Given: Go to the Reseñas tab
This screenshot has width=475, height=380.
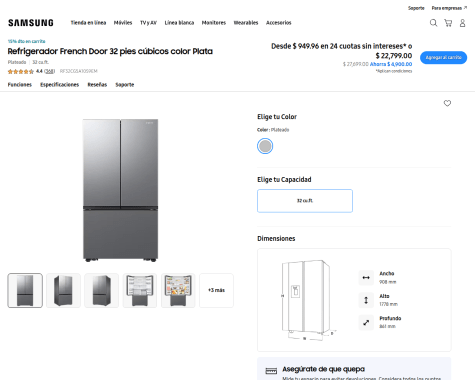Looking at the screenshot, I should [x=97, y=85].
